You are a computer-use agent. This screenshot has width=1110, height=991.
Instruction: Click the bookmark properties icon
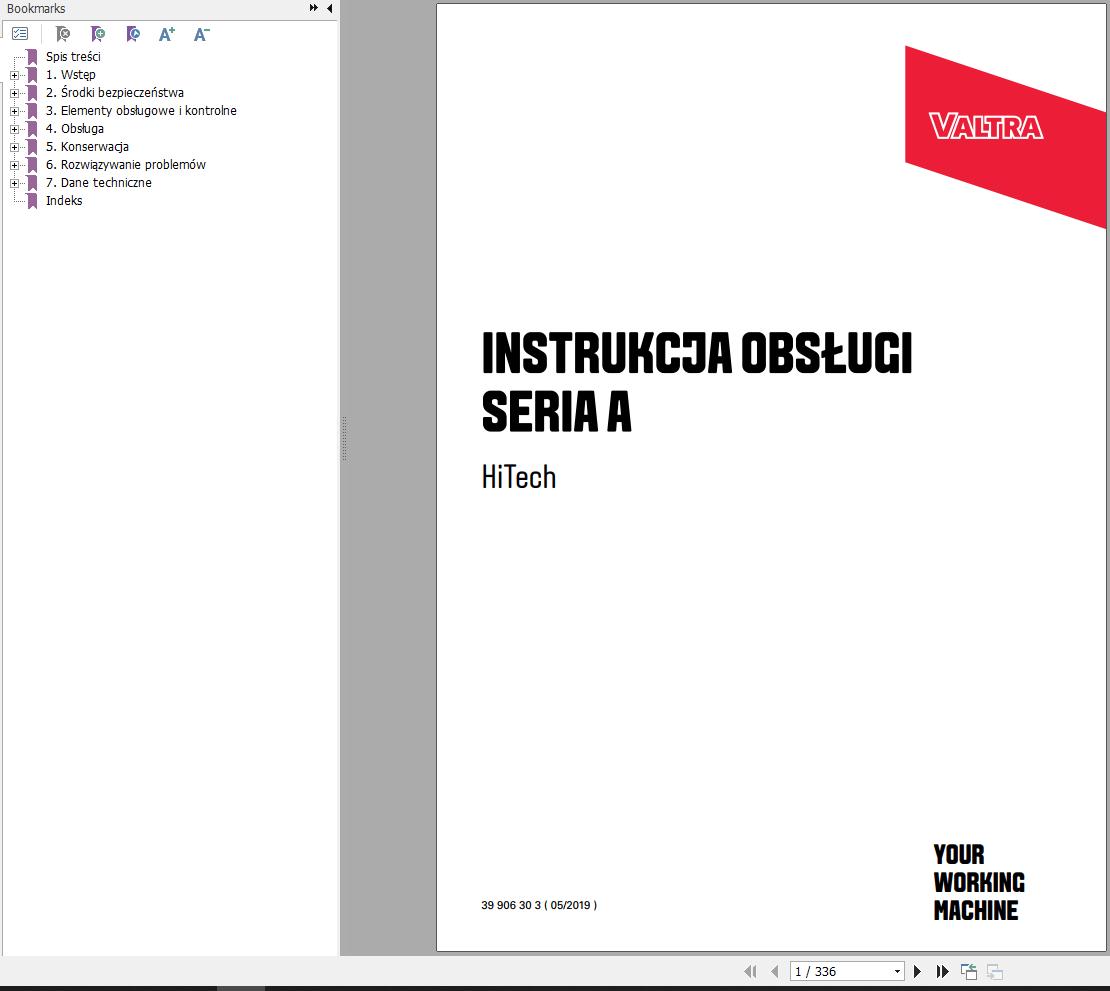[132, 34]
